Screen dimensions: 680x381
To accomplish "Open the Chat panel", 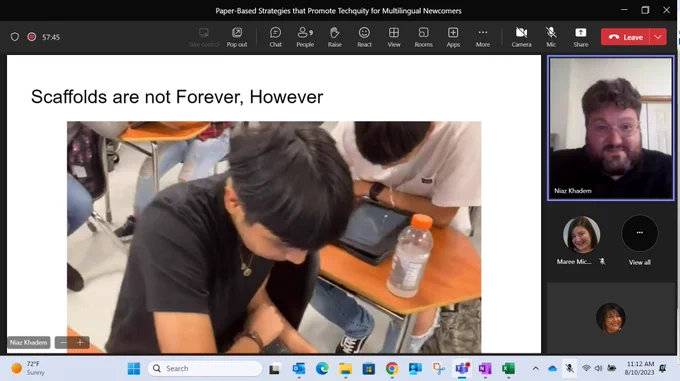I will point(275,37).
